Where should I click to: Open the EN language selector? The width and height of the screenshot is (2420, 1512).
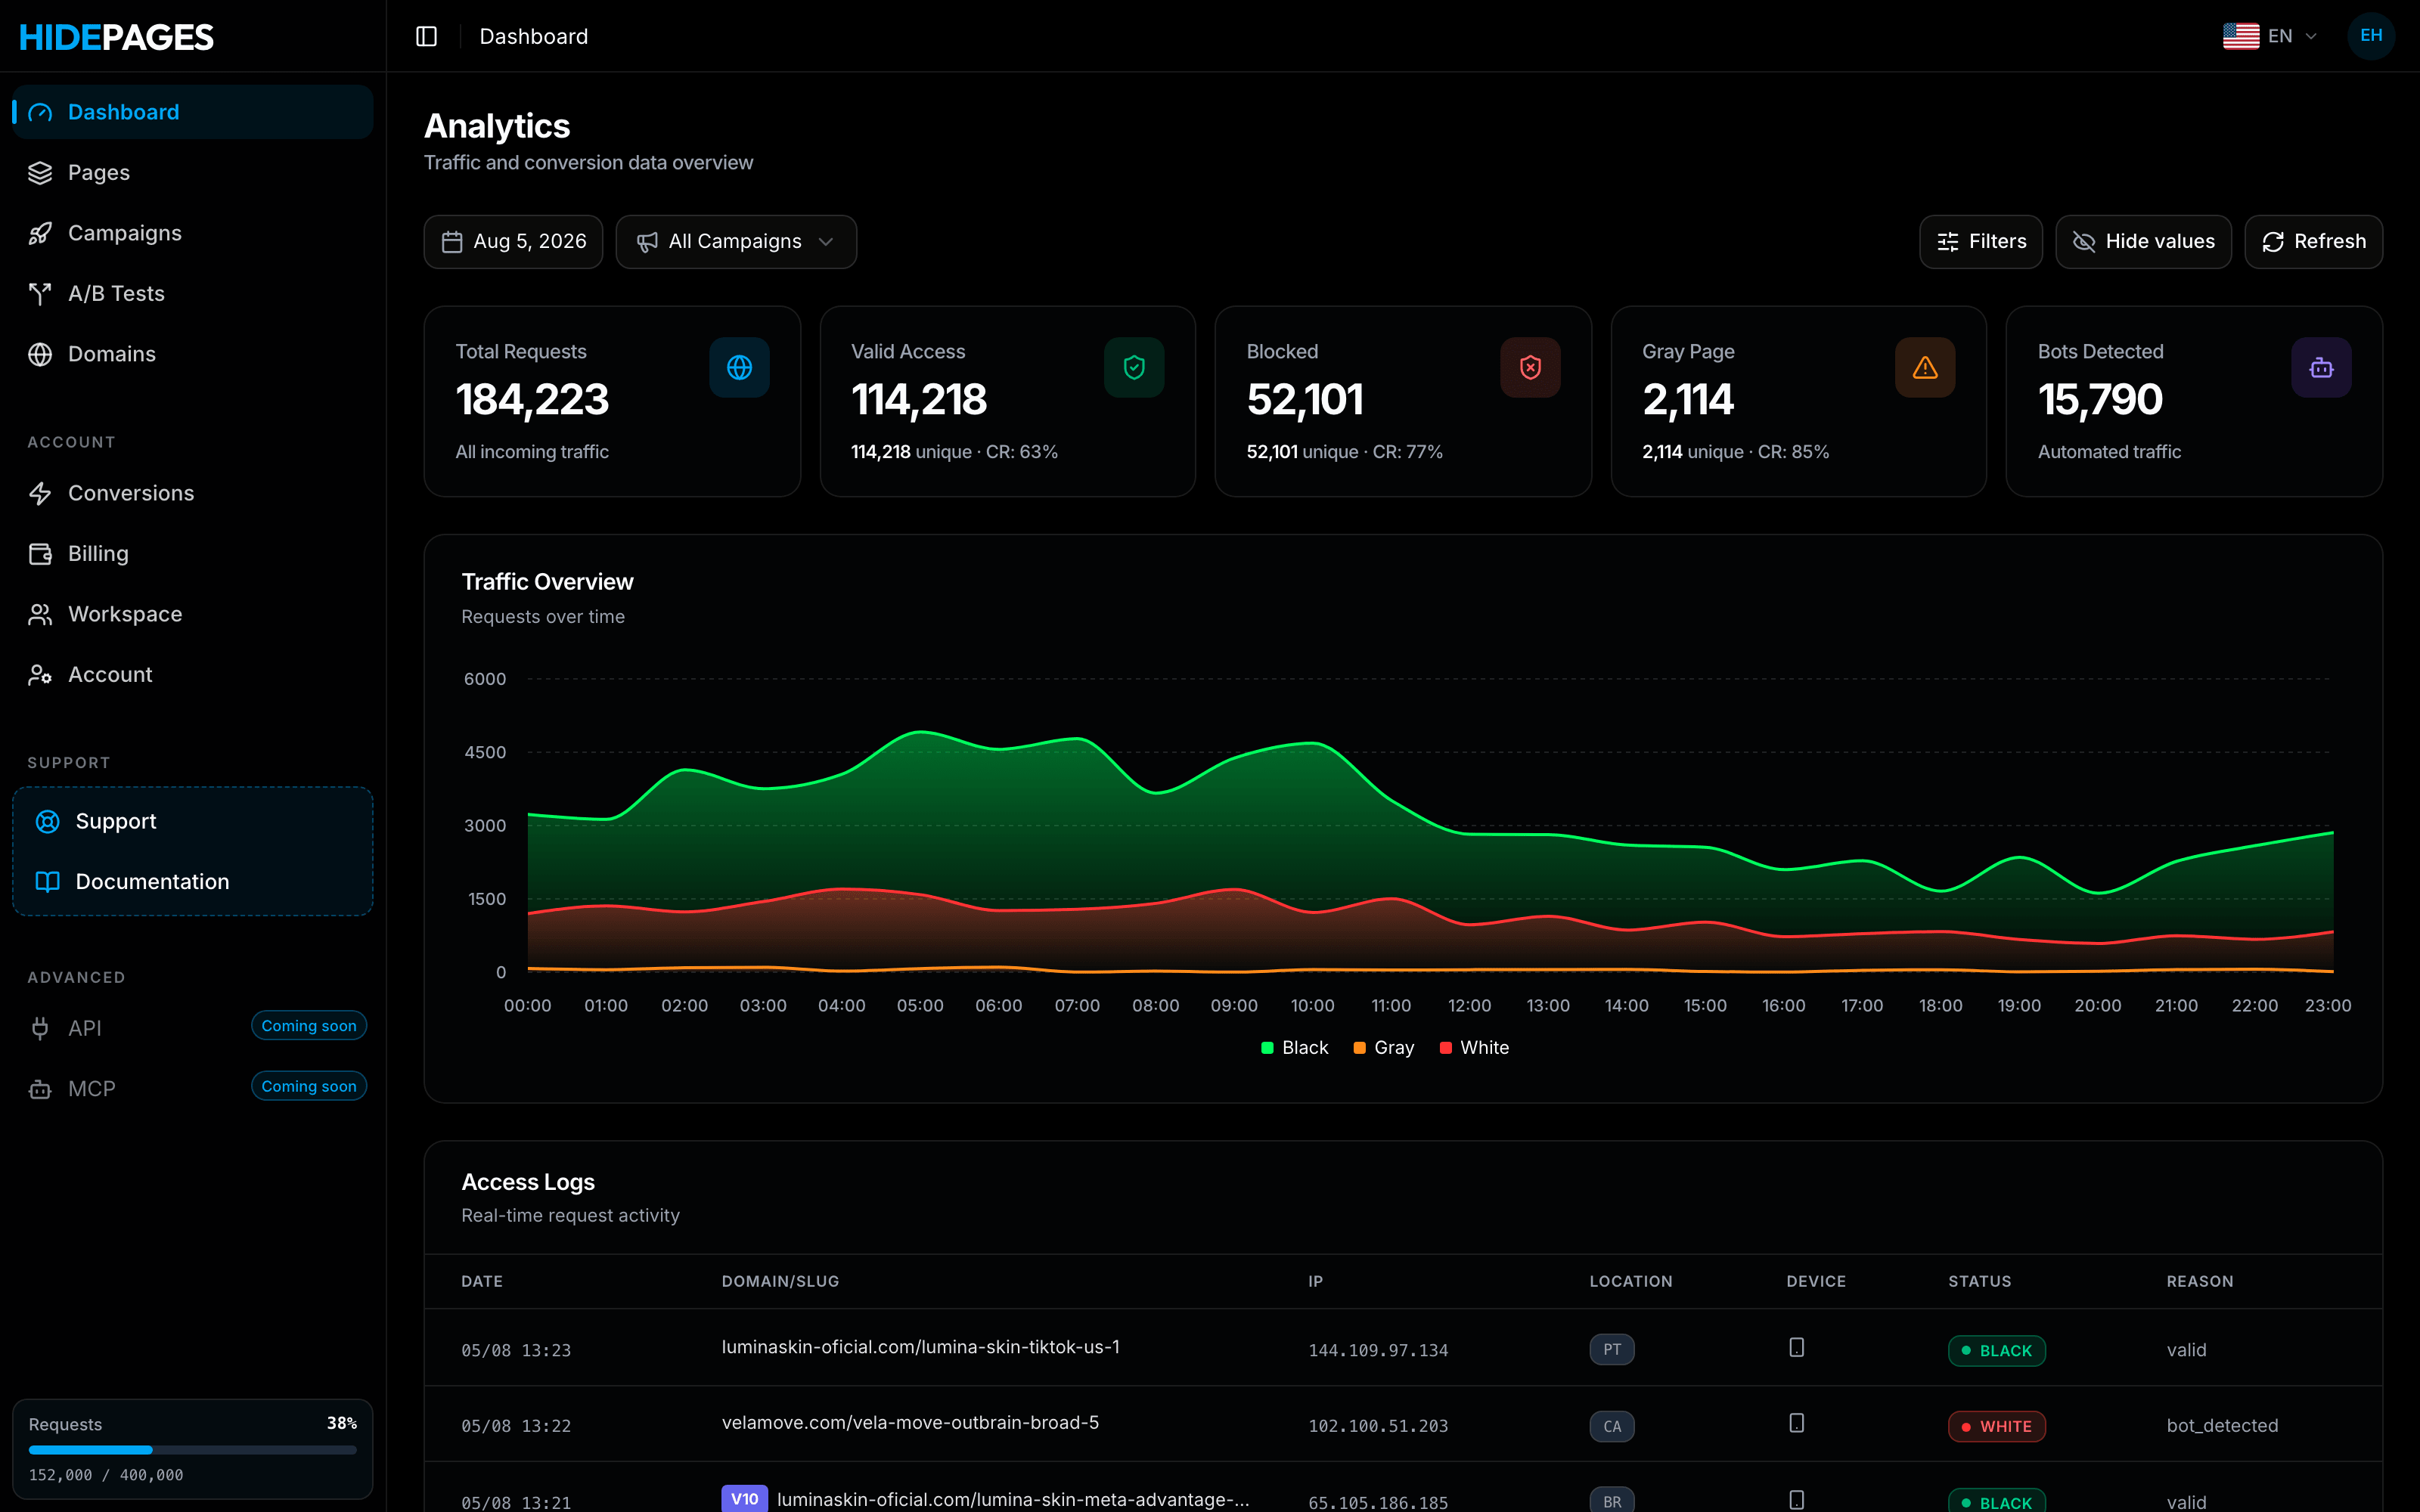pyautogui.click(x=2271, y=36)
